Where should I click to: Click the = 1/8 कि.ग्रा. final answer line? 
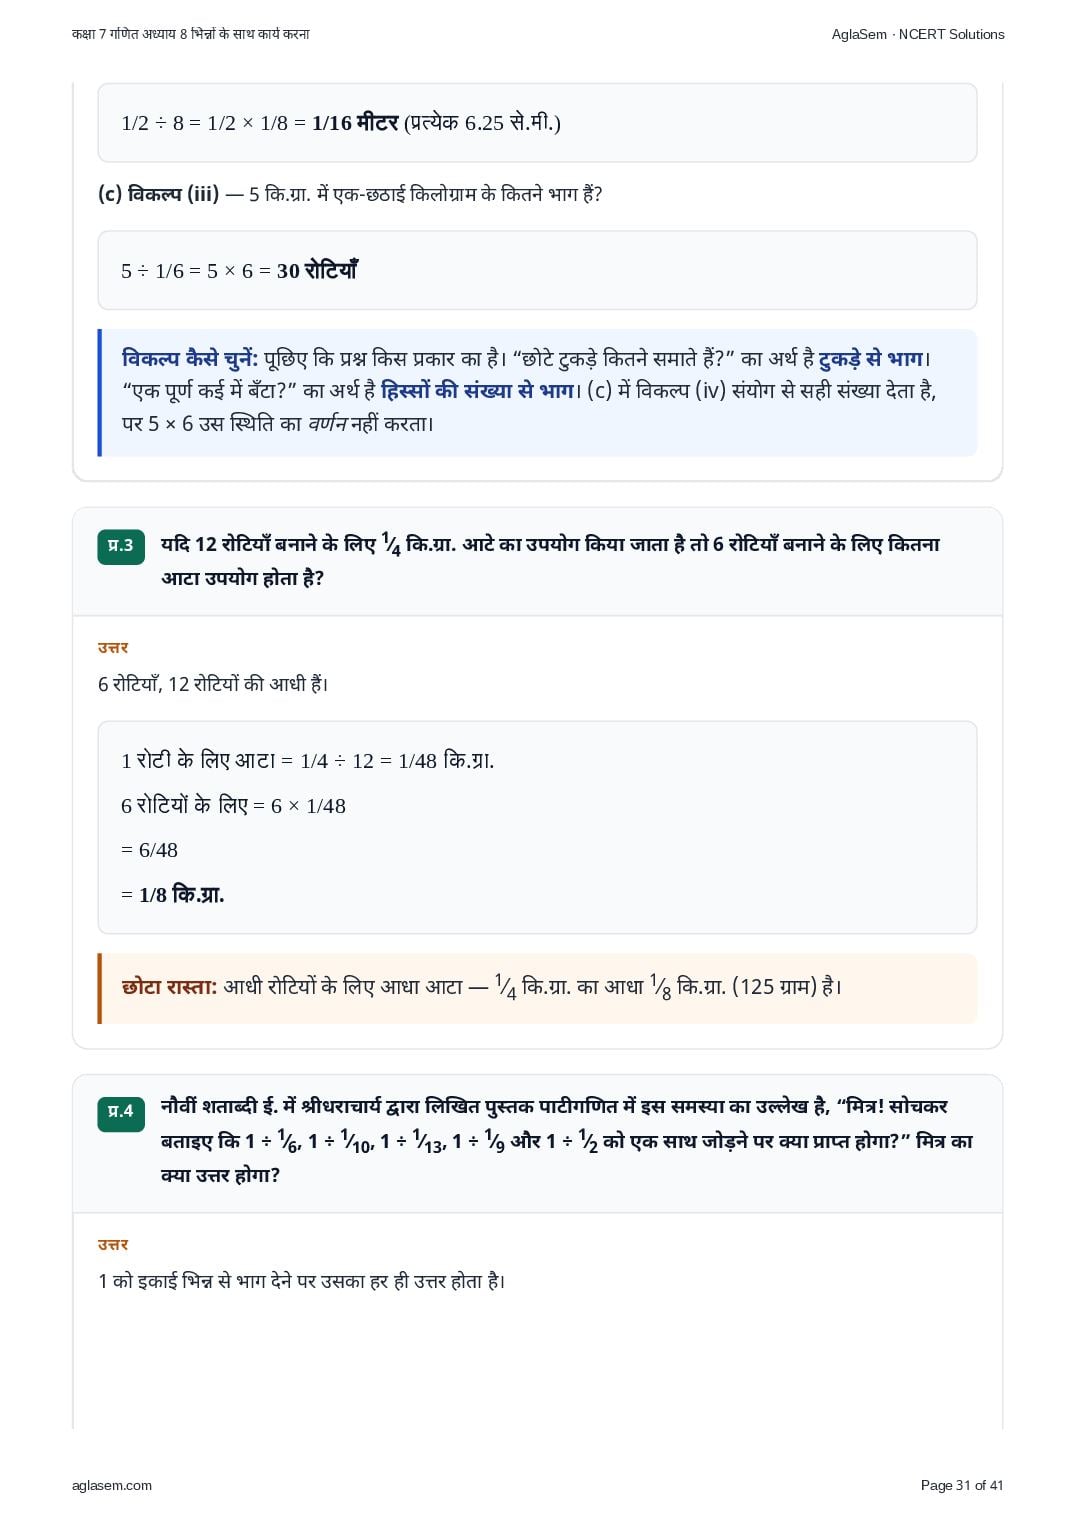click(173, 895)
